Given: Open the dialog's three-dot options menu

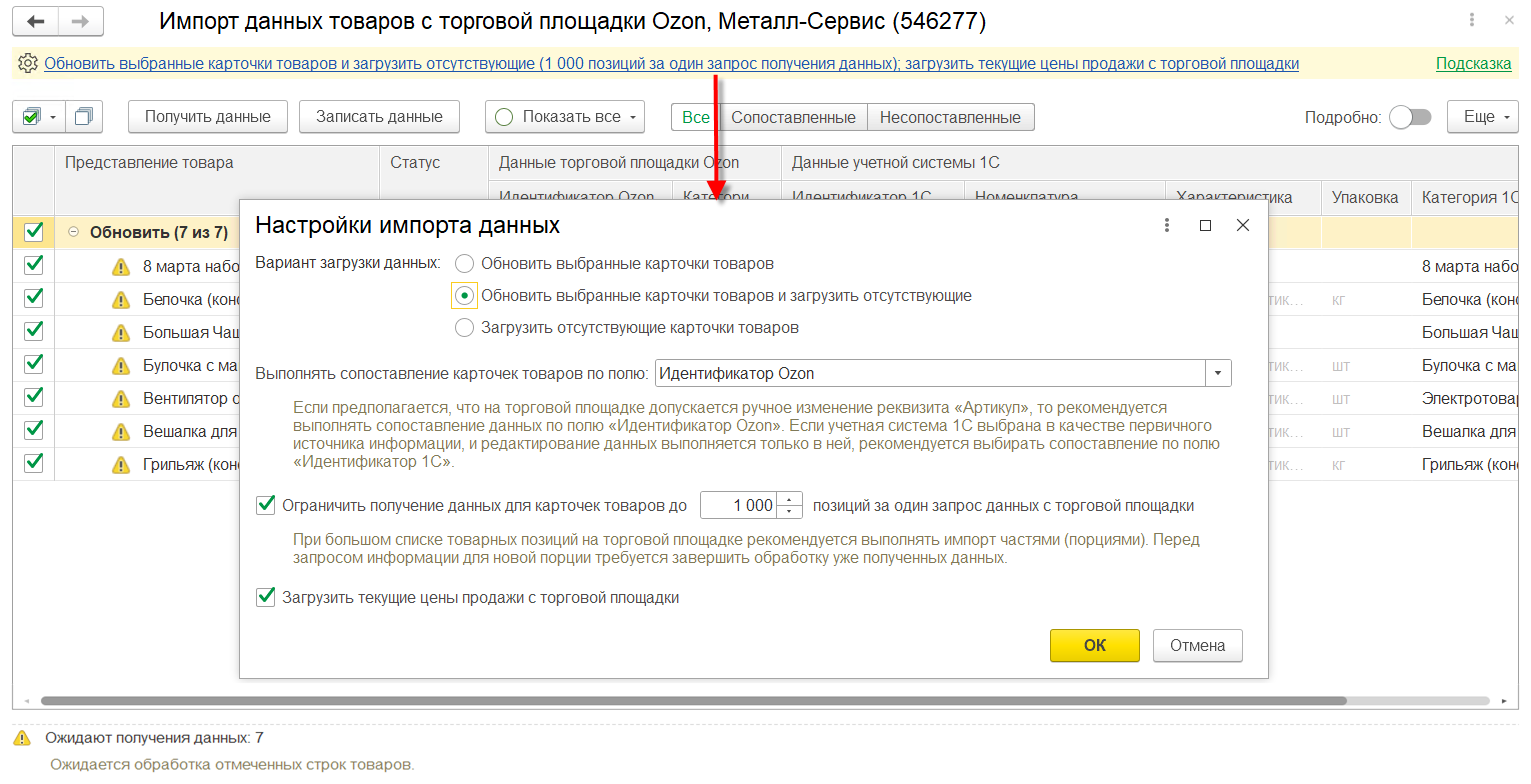Looking at the screenshot, I should tap(1167, 225).
